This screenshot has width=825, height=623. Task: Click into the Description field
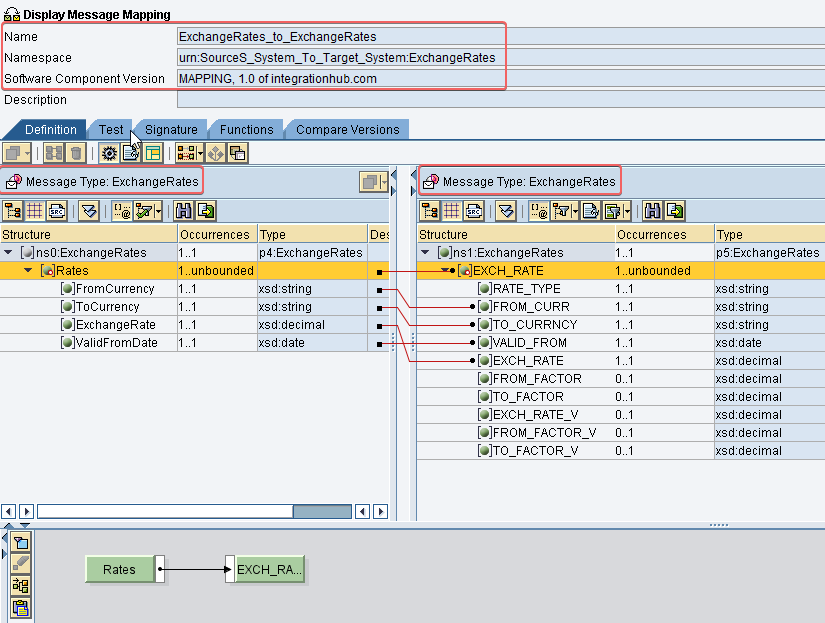tap(501, 99)
